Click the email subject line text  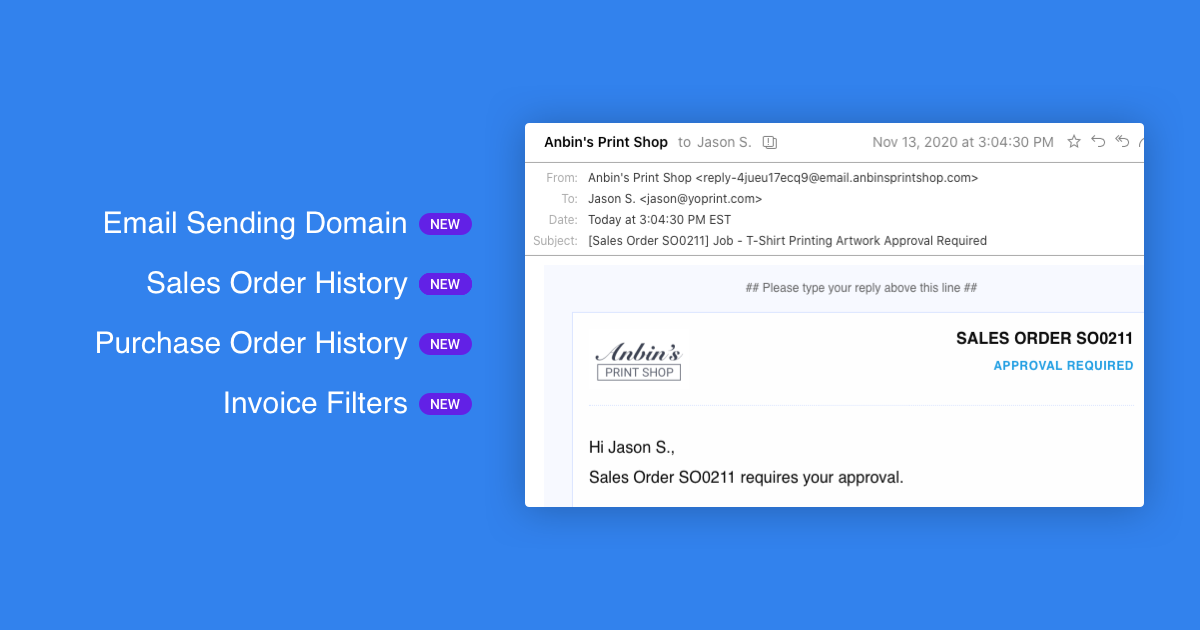click(x=787, y=241)
